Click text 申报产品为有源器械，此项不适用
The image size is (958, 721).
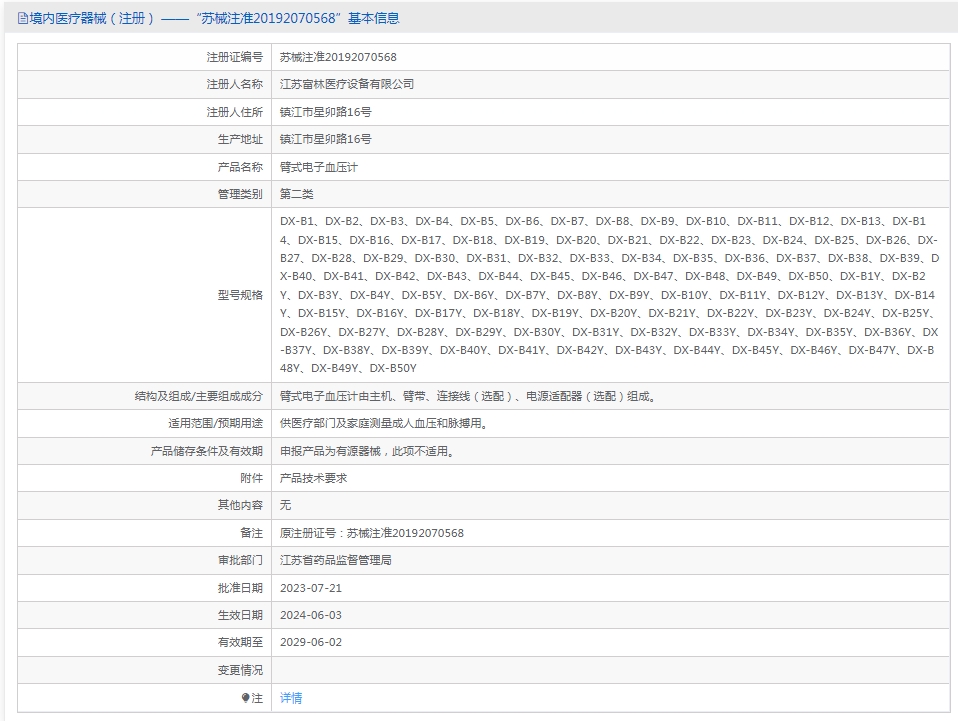pyautogui.click(x=367, y=451)
